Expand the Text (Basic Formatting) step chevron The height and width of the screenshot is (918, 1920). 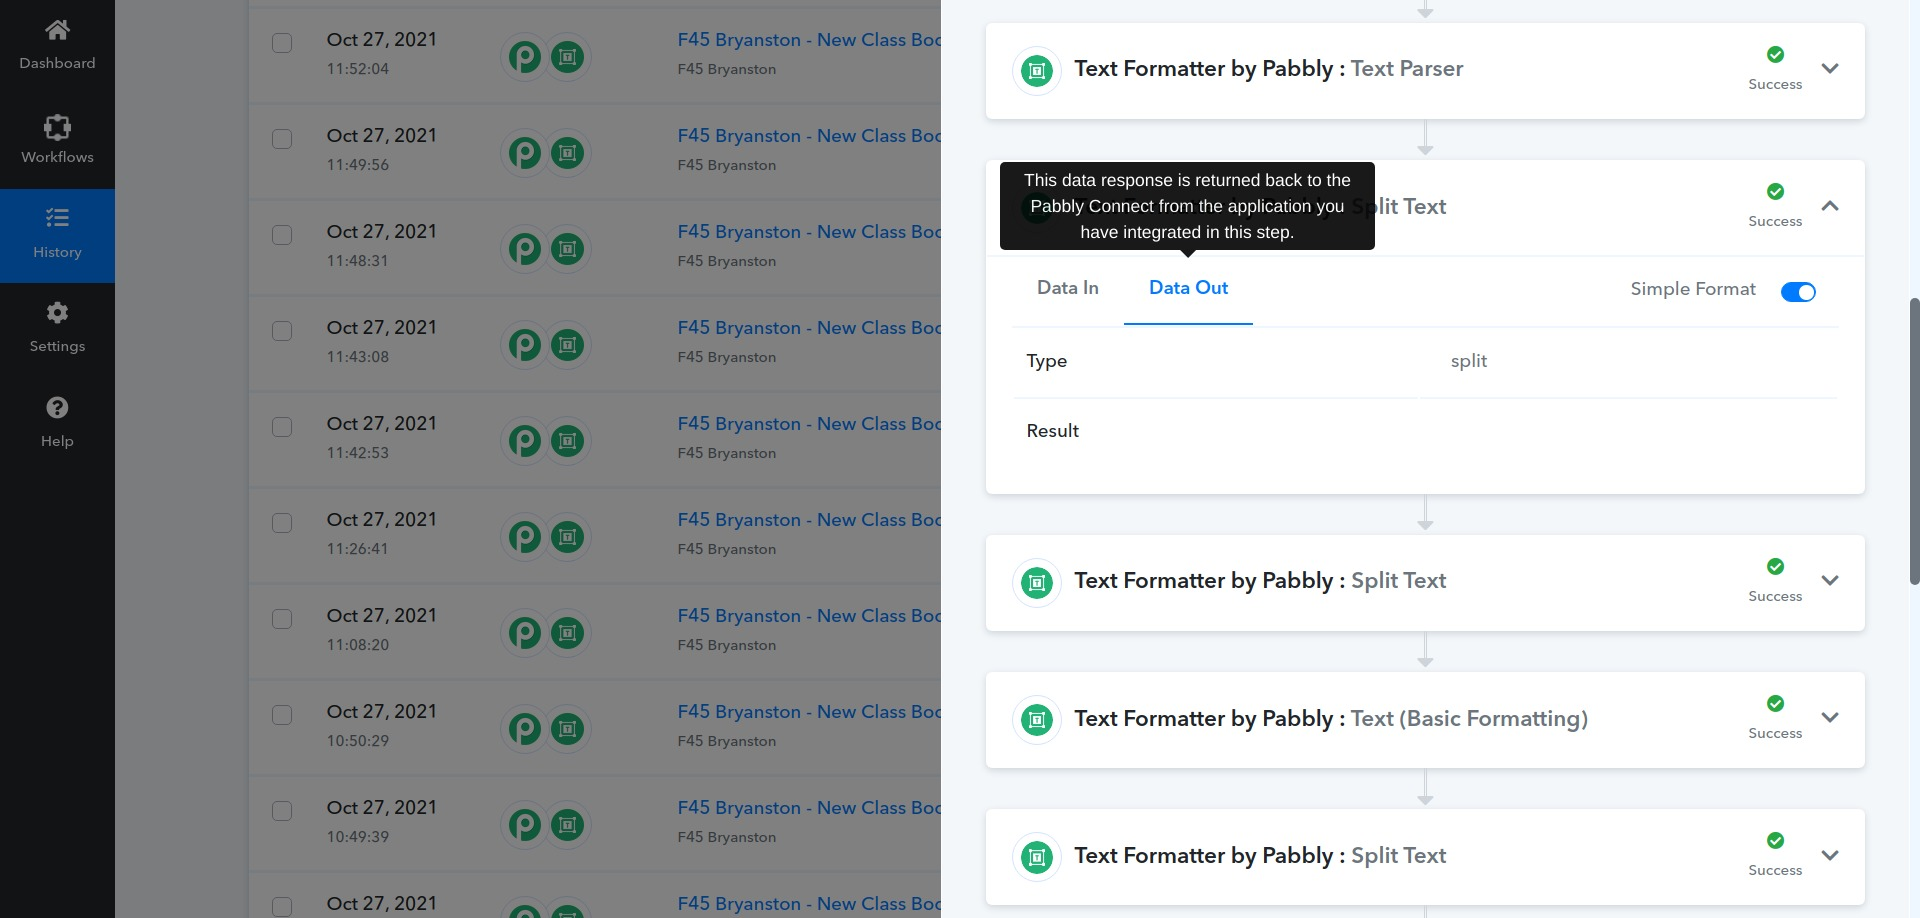(x=1830, y=718)
